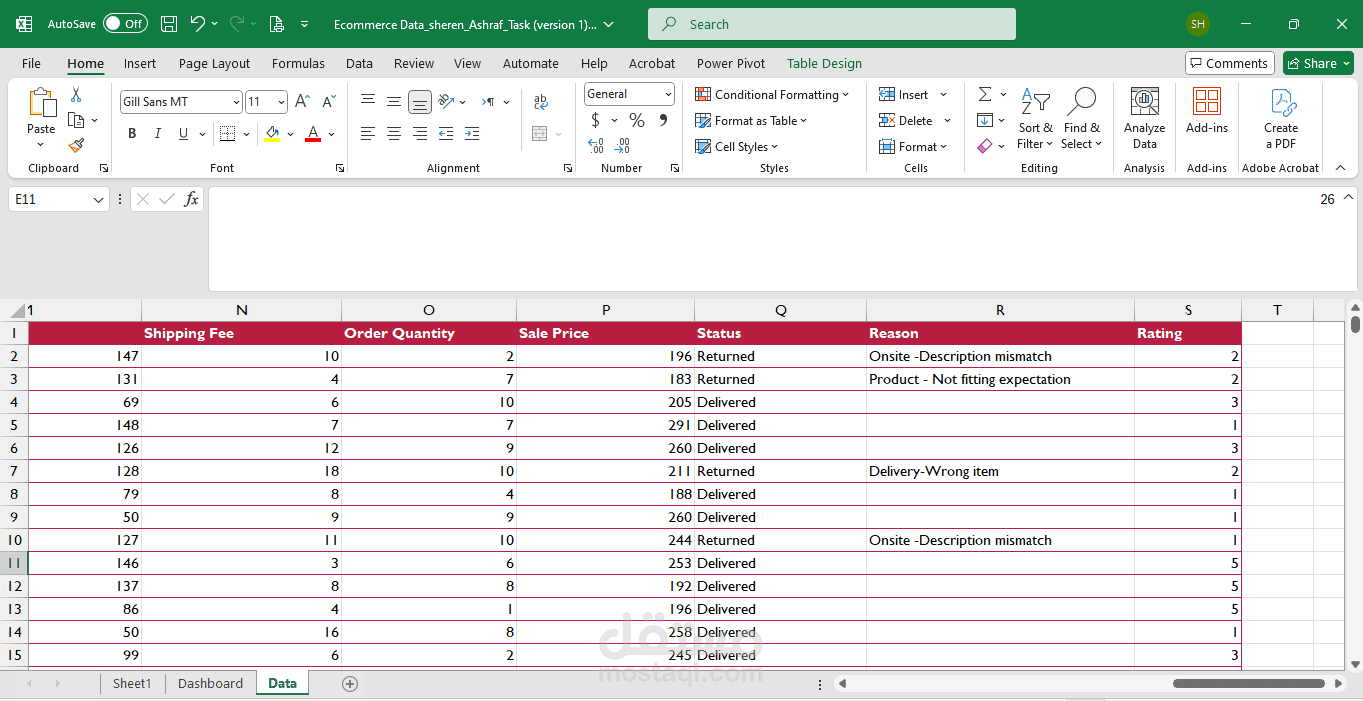This screenshot has width=1363, height=701.
Task: Click the Add-ins icon
Action: point(1207,110)
